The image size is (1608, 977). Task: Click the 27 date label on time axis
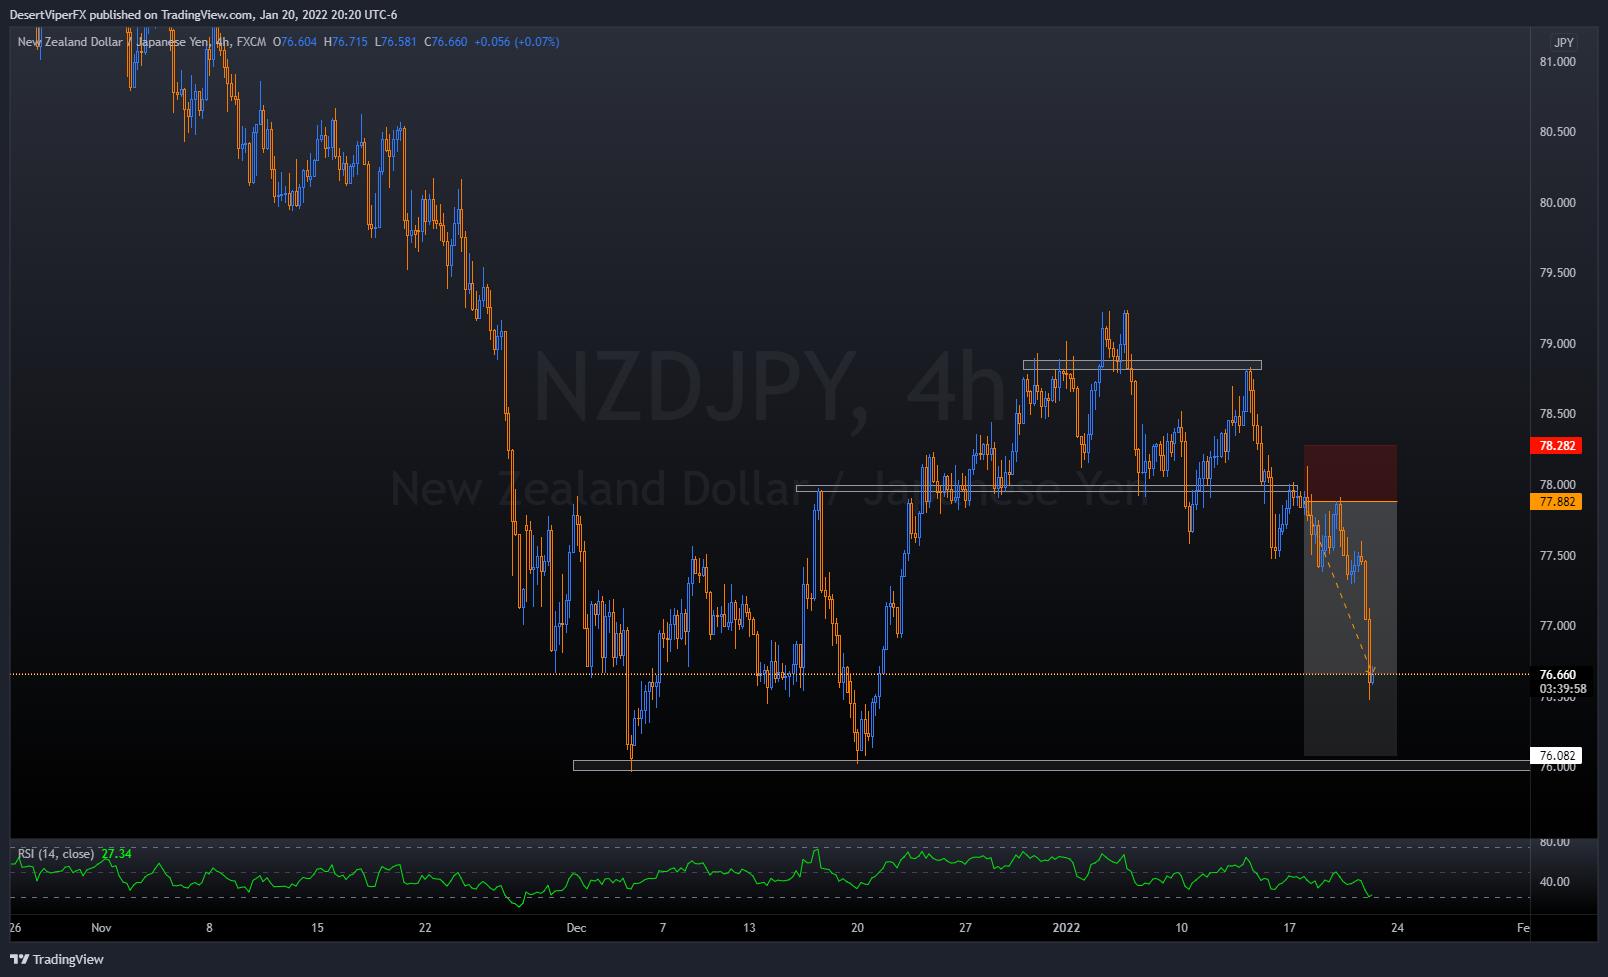[965, 928]
